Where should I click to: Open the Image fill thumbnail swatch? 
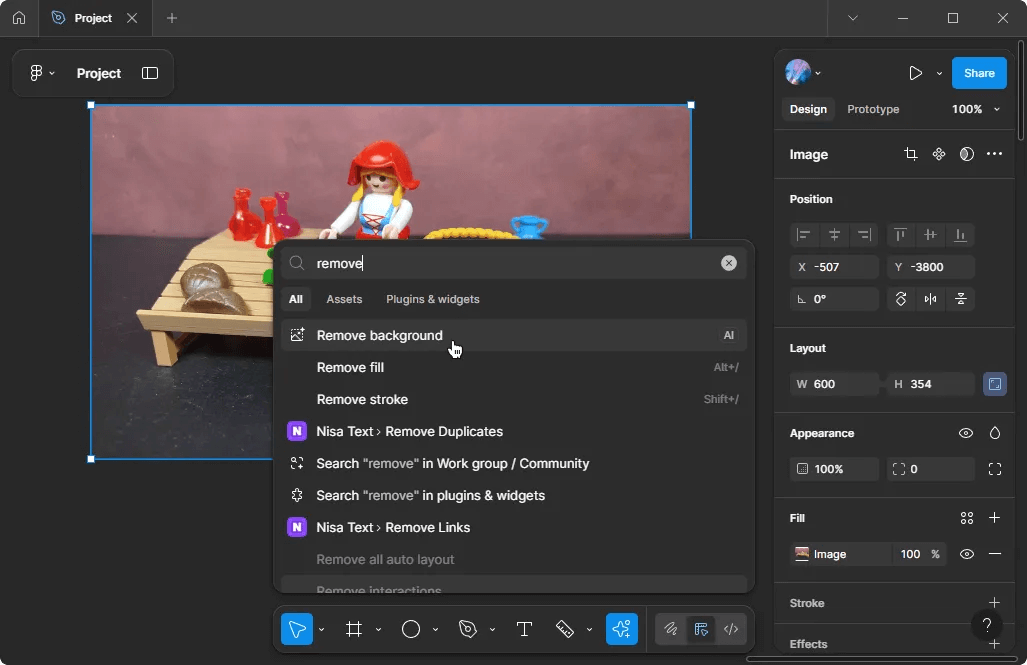click(802, 554)
